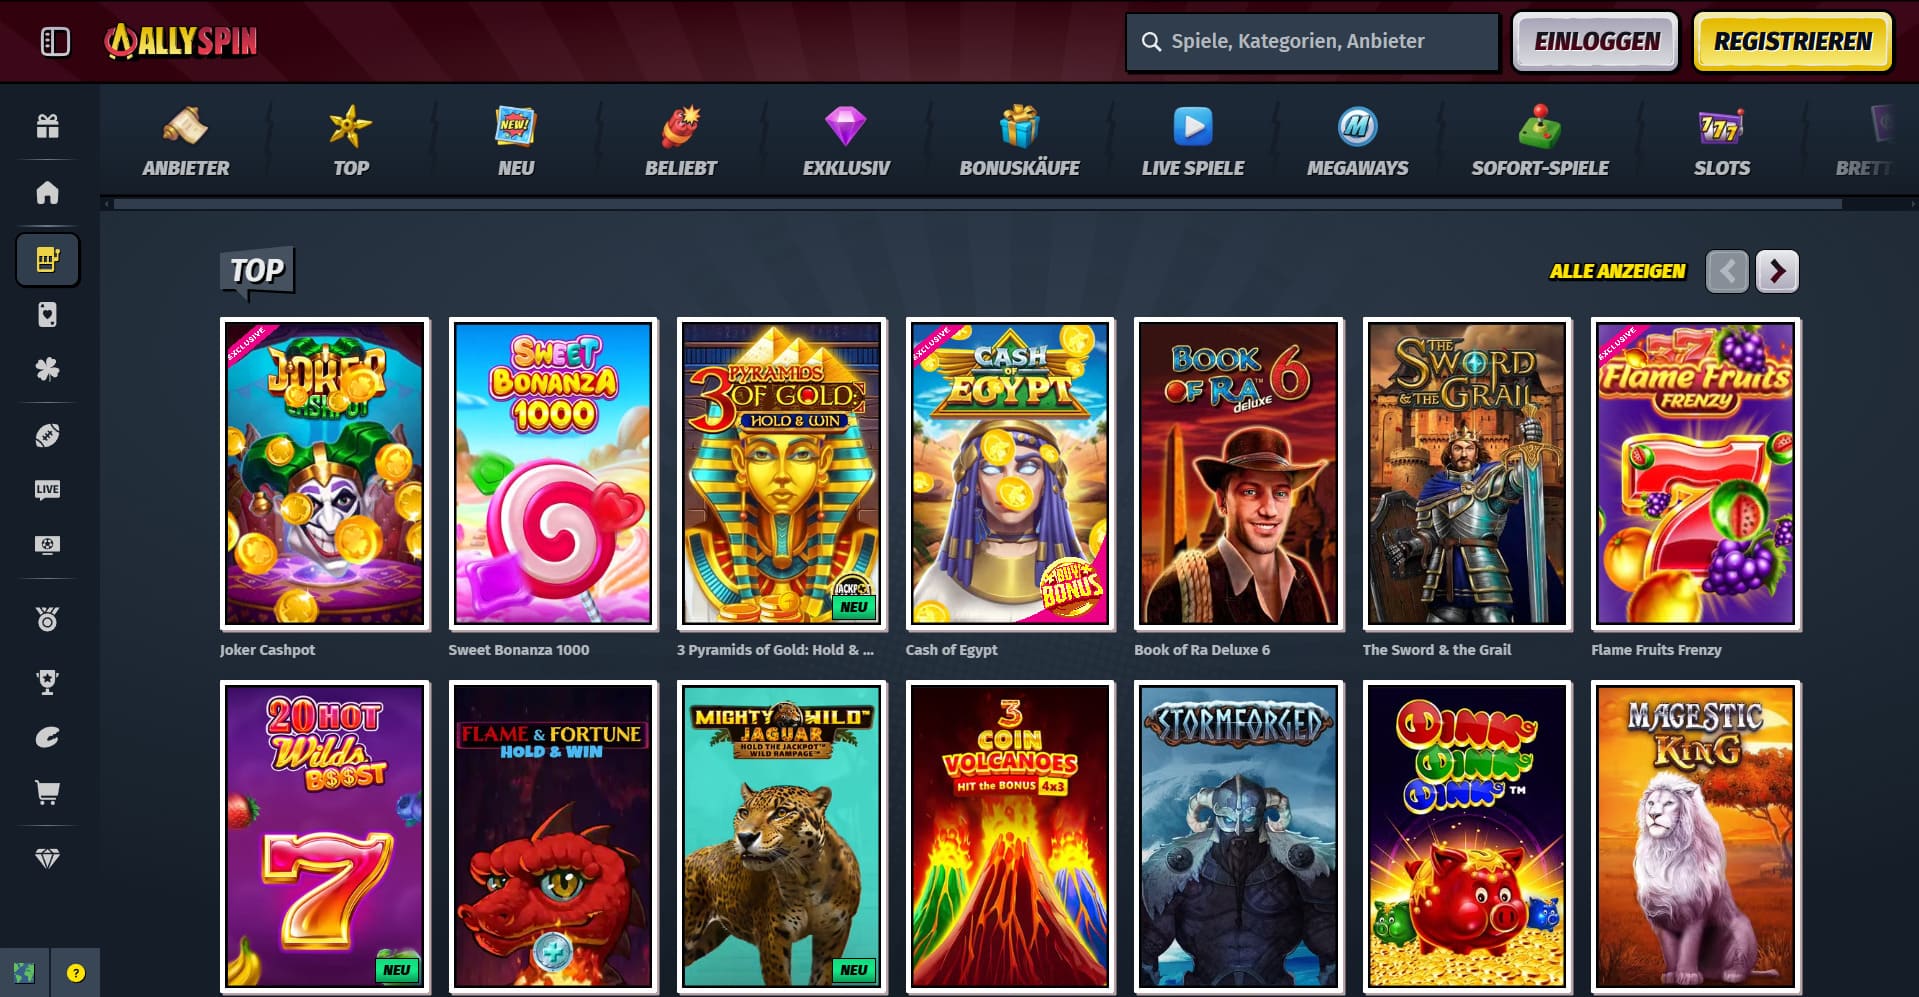Open the shopping cart sidebar icon
Image resolution: width=1919 pixels, height=997 pixels.
pos(47,793)
